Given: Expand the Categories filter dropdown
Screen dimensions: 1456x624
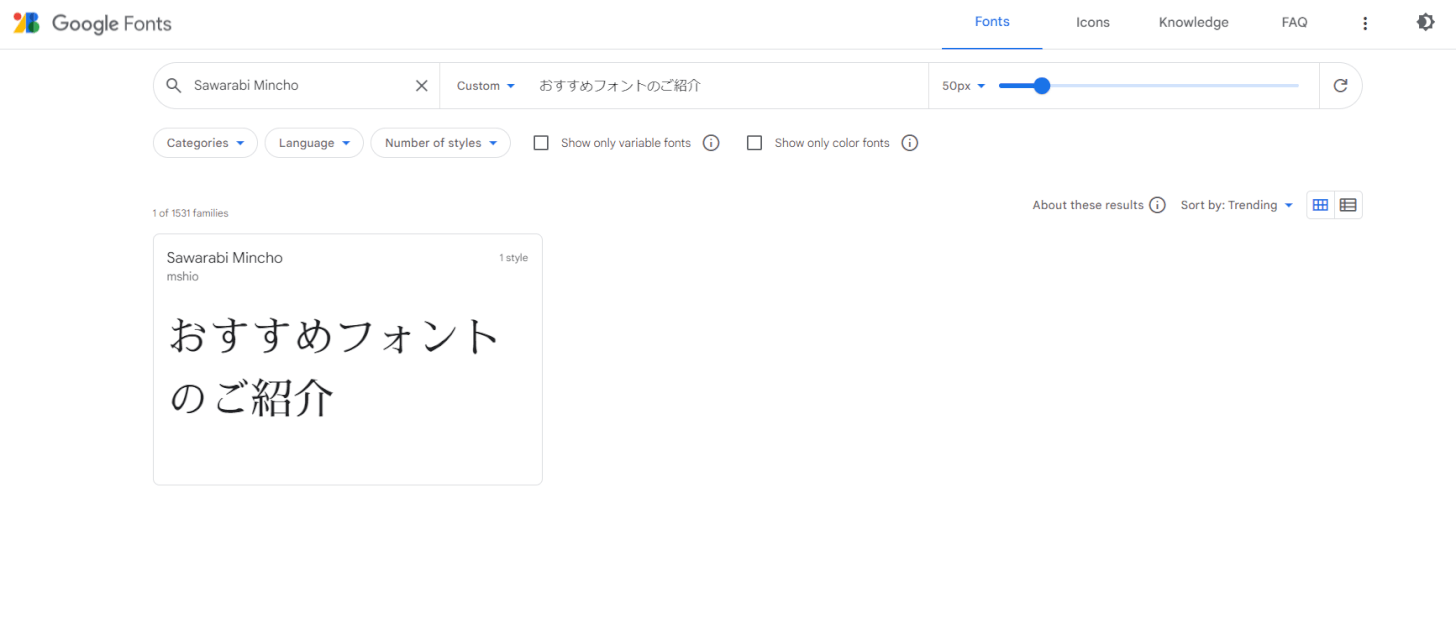Looking at the screenshot, I should [x=205, y=143].
